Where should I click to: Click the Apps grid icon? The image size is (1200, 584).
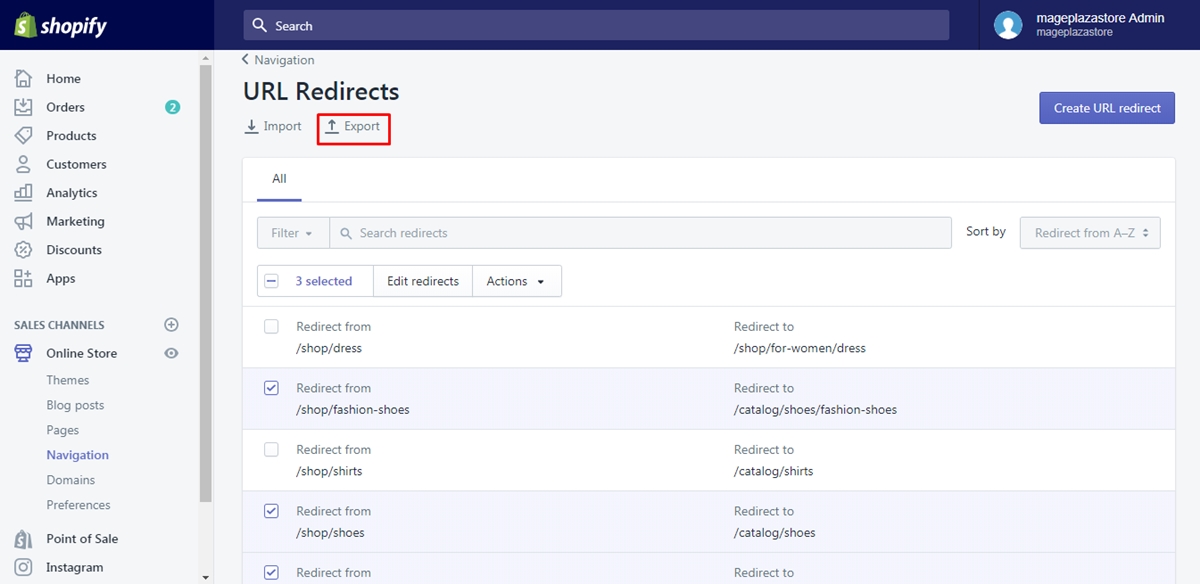[23, 278]
